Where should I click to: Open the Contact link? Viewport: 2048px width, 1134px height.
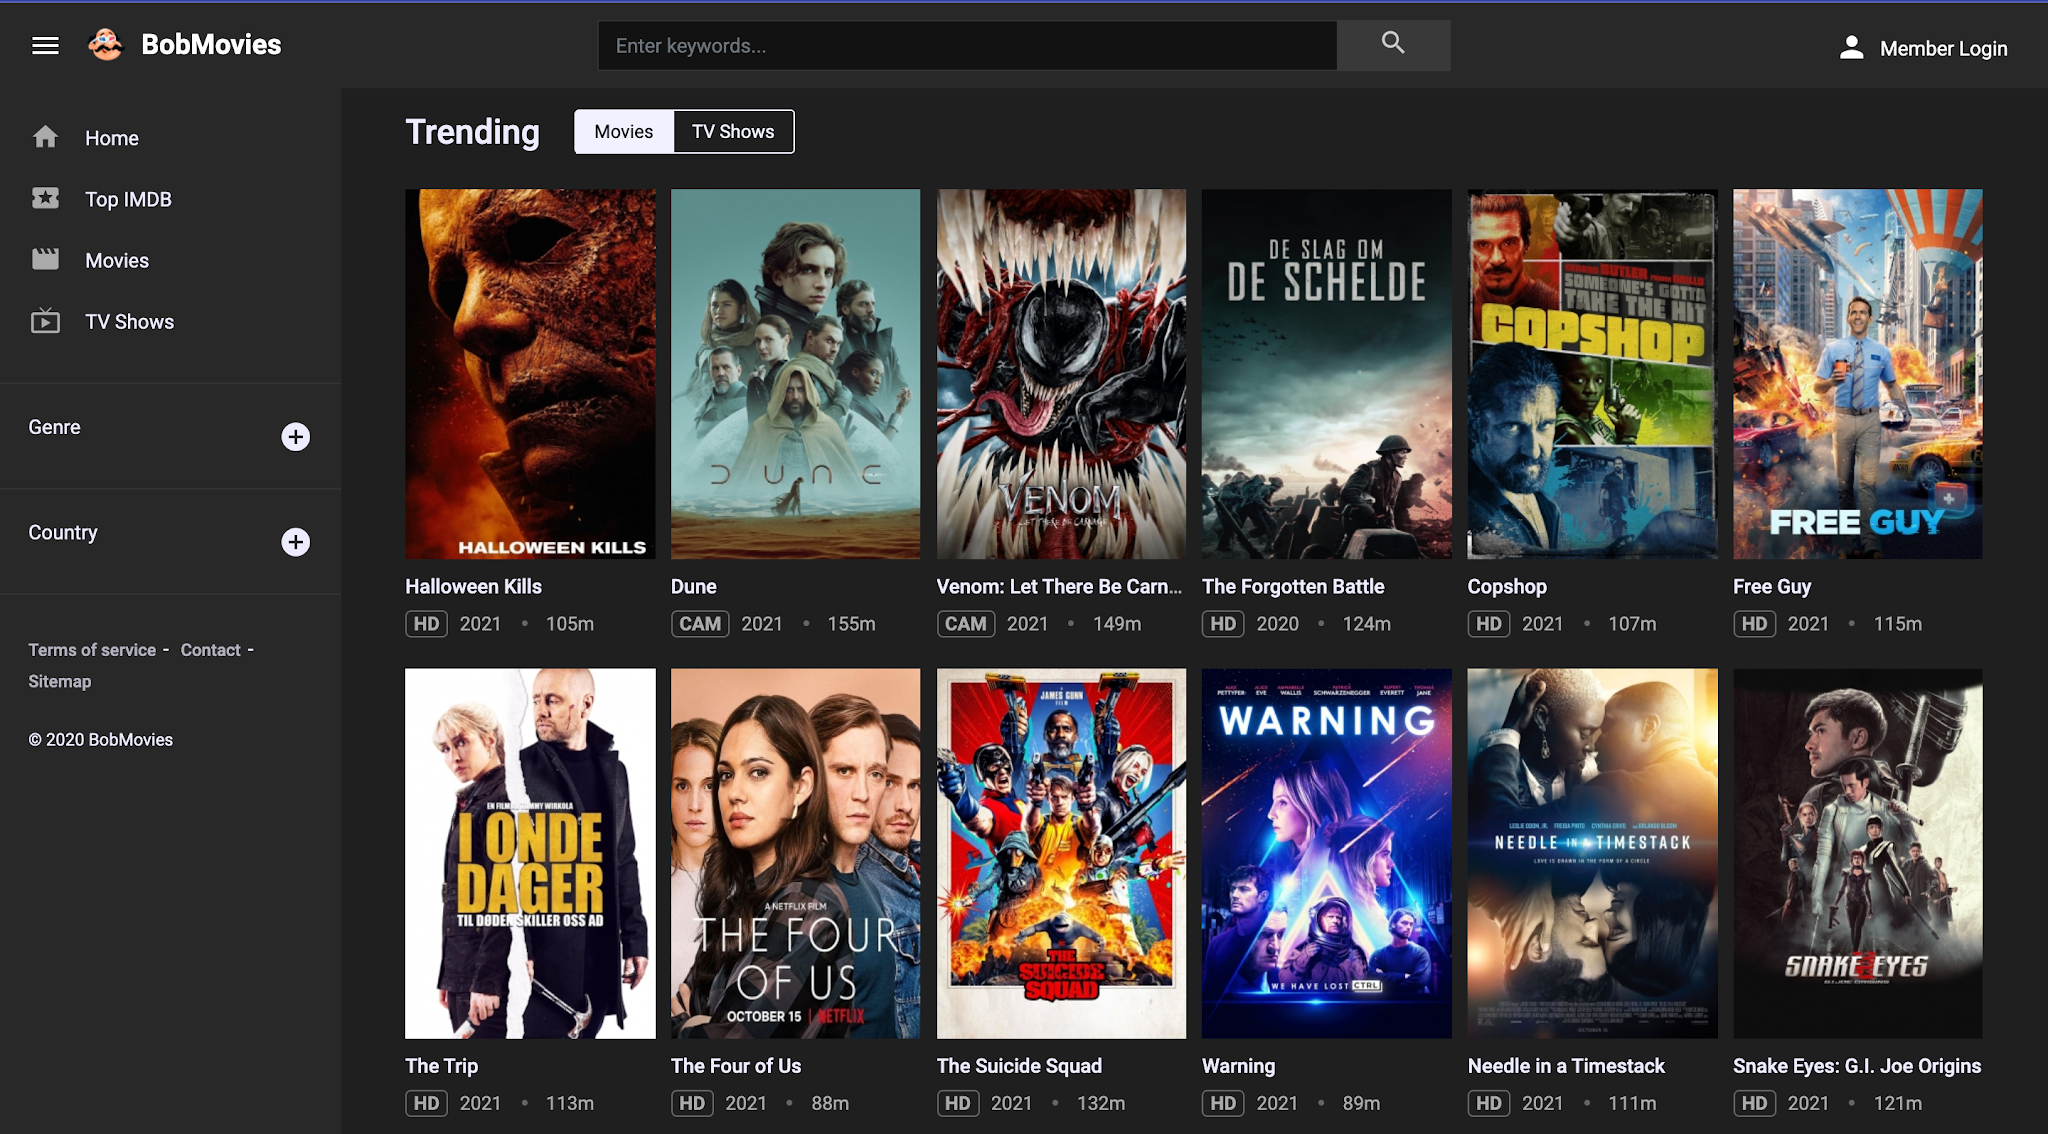point(210,650)
